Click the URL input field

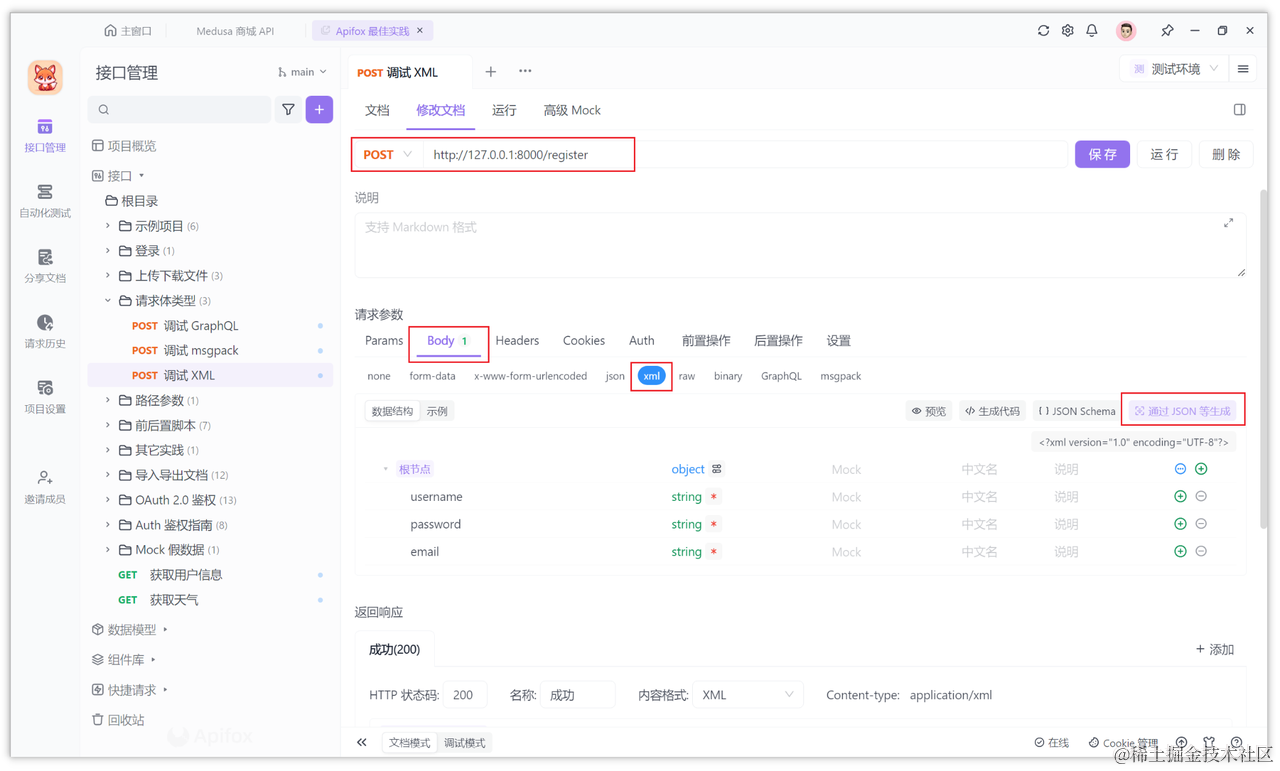(745, 155)
